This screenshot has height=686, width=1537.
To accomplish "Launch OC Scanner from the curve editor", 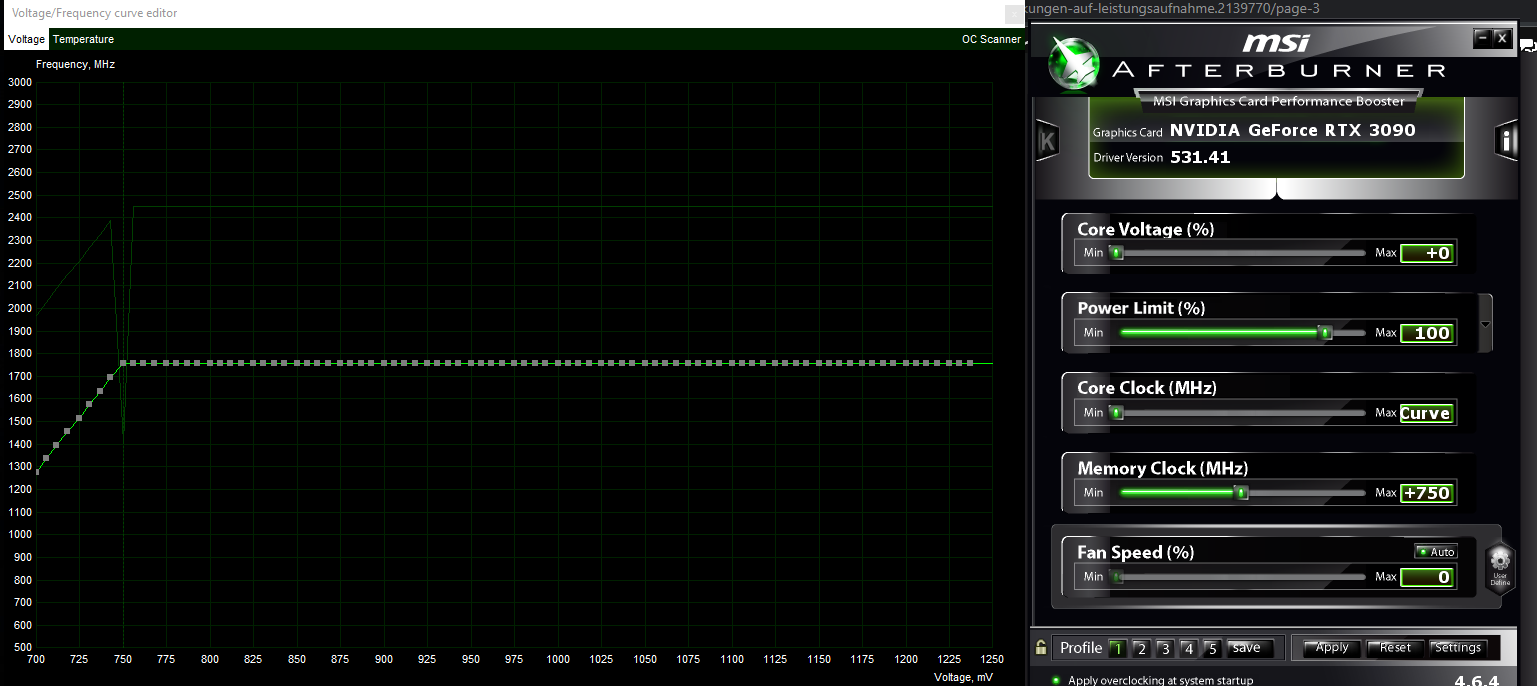I will point(991,39).
